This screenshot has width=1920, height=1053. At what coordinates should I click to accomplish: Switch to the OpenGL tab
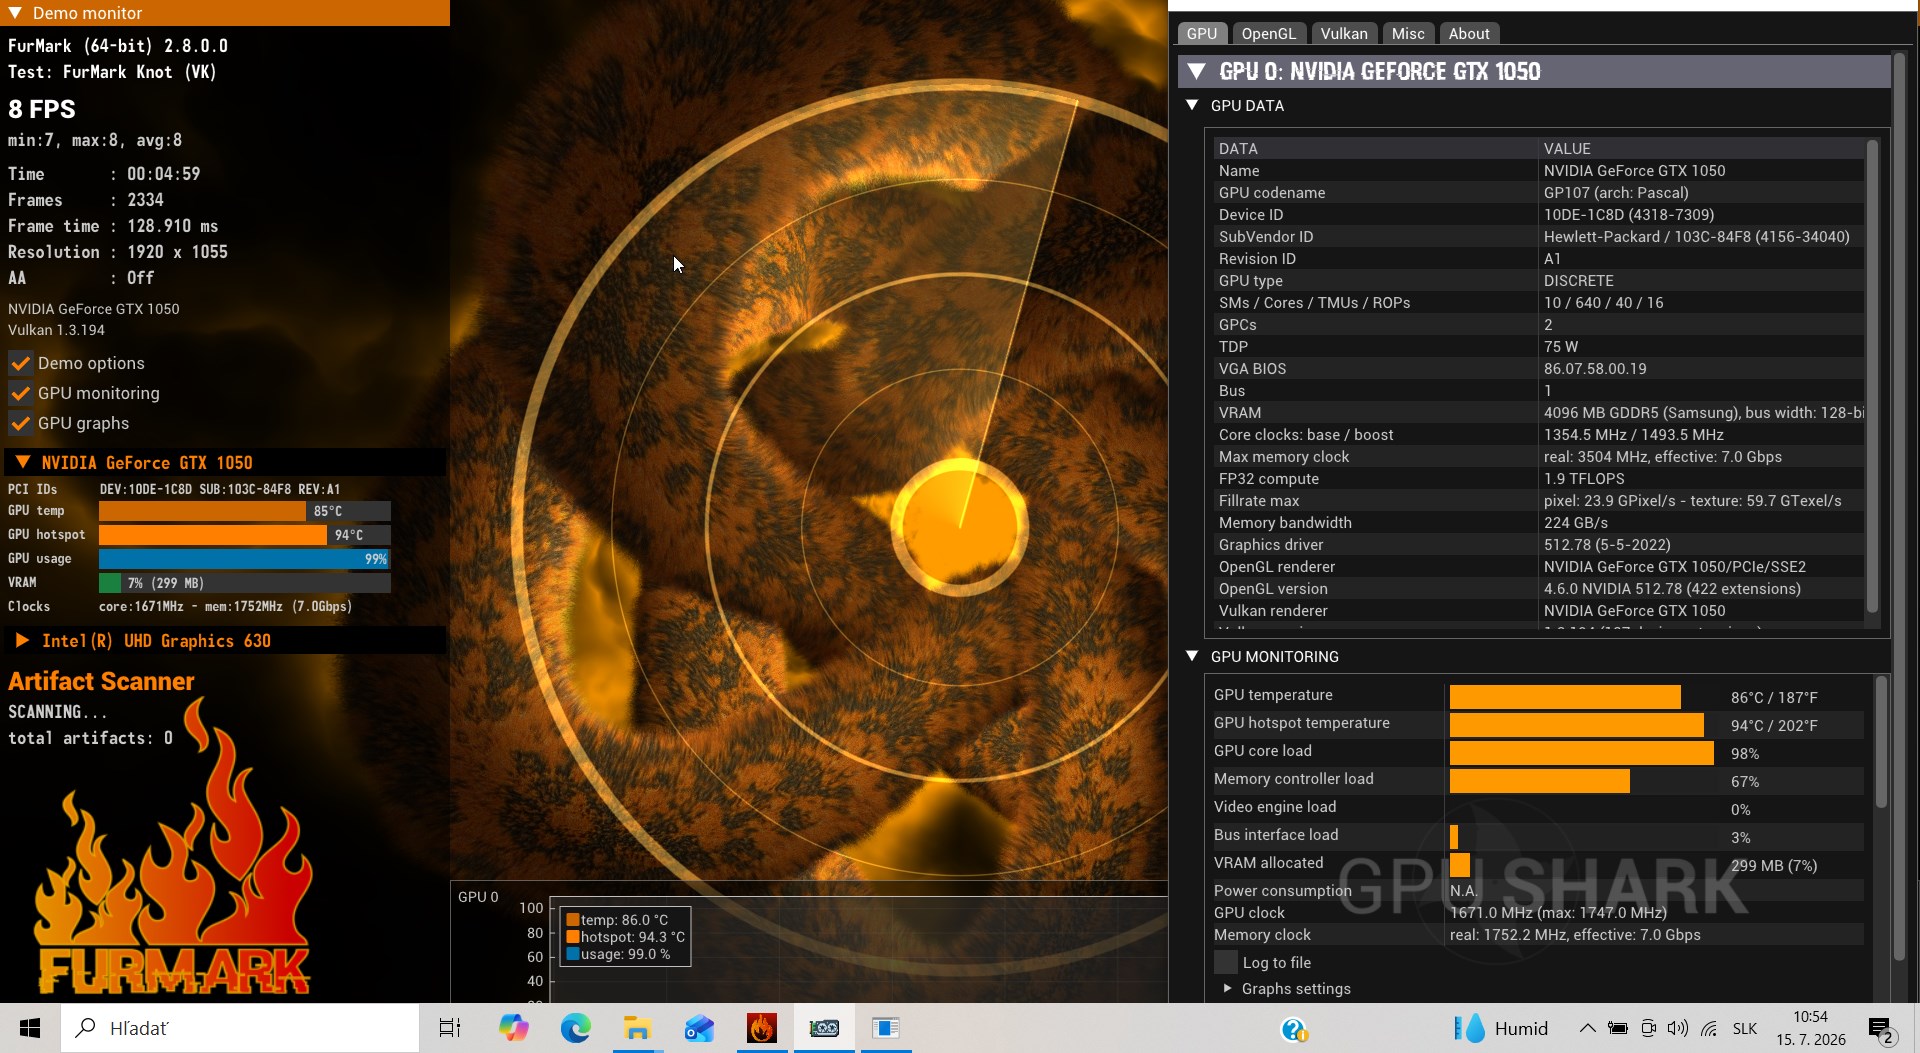[x=1268, y=33]
